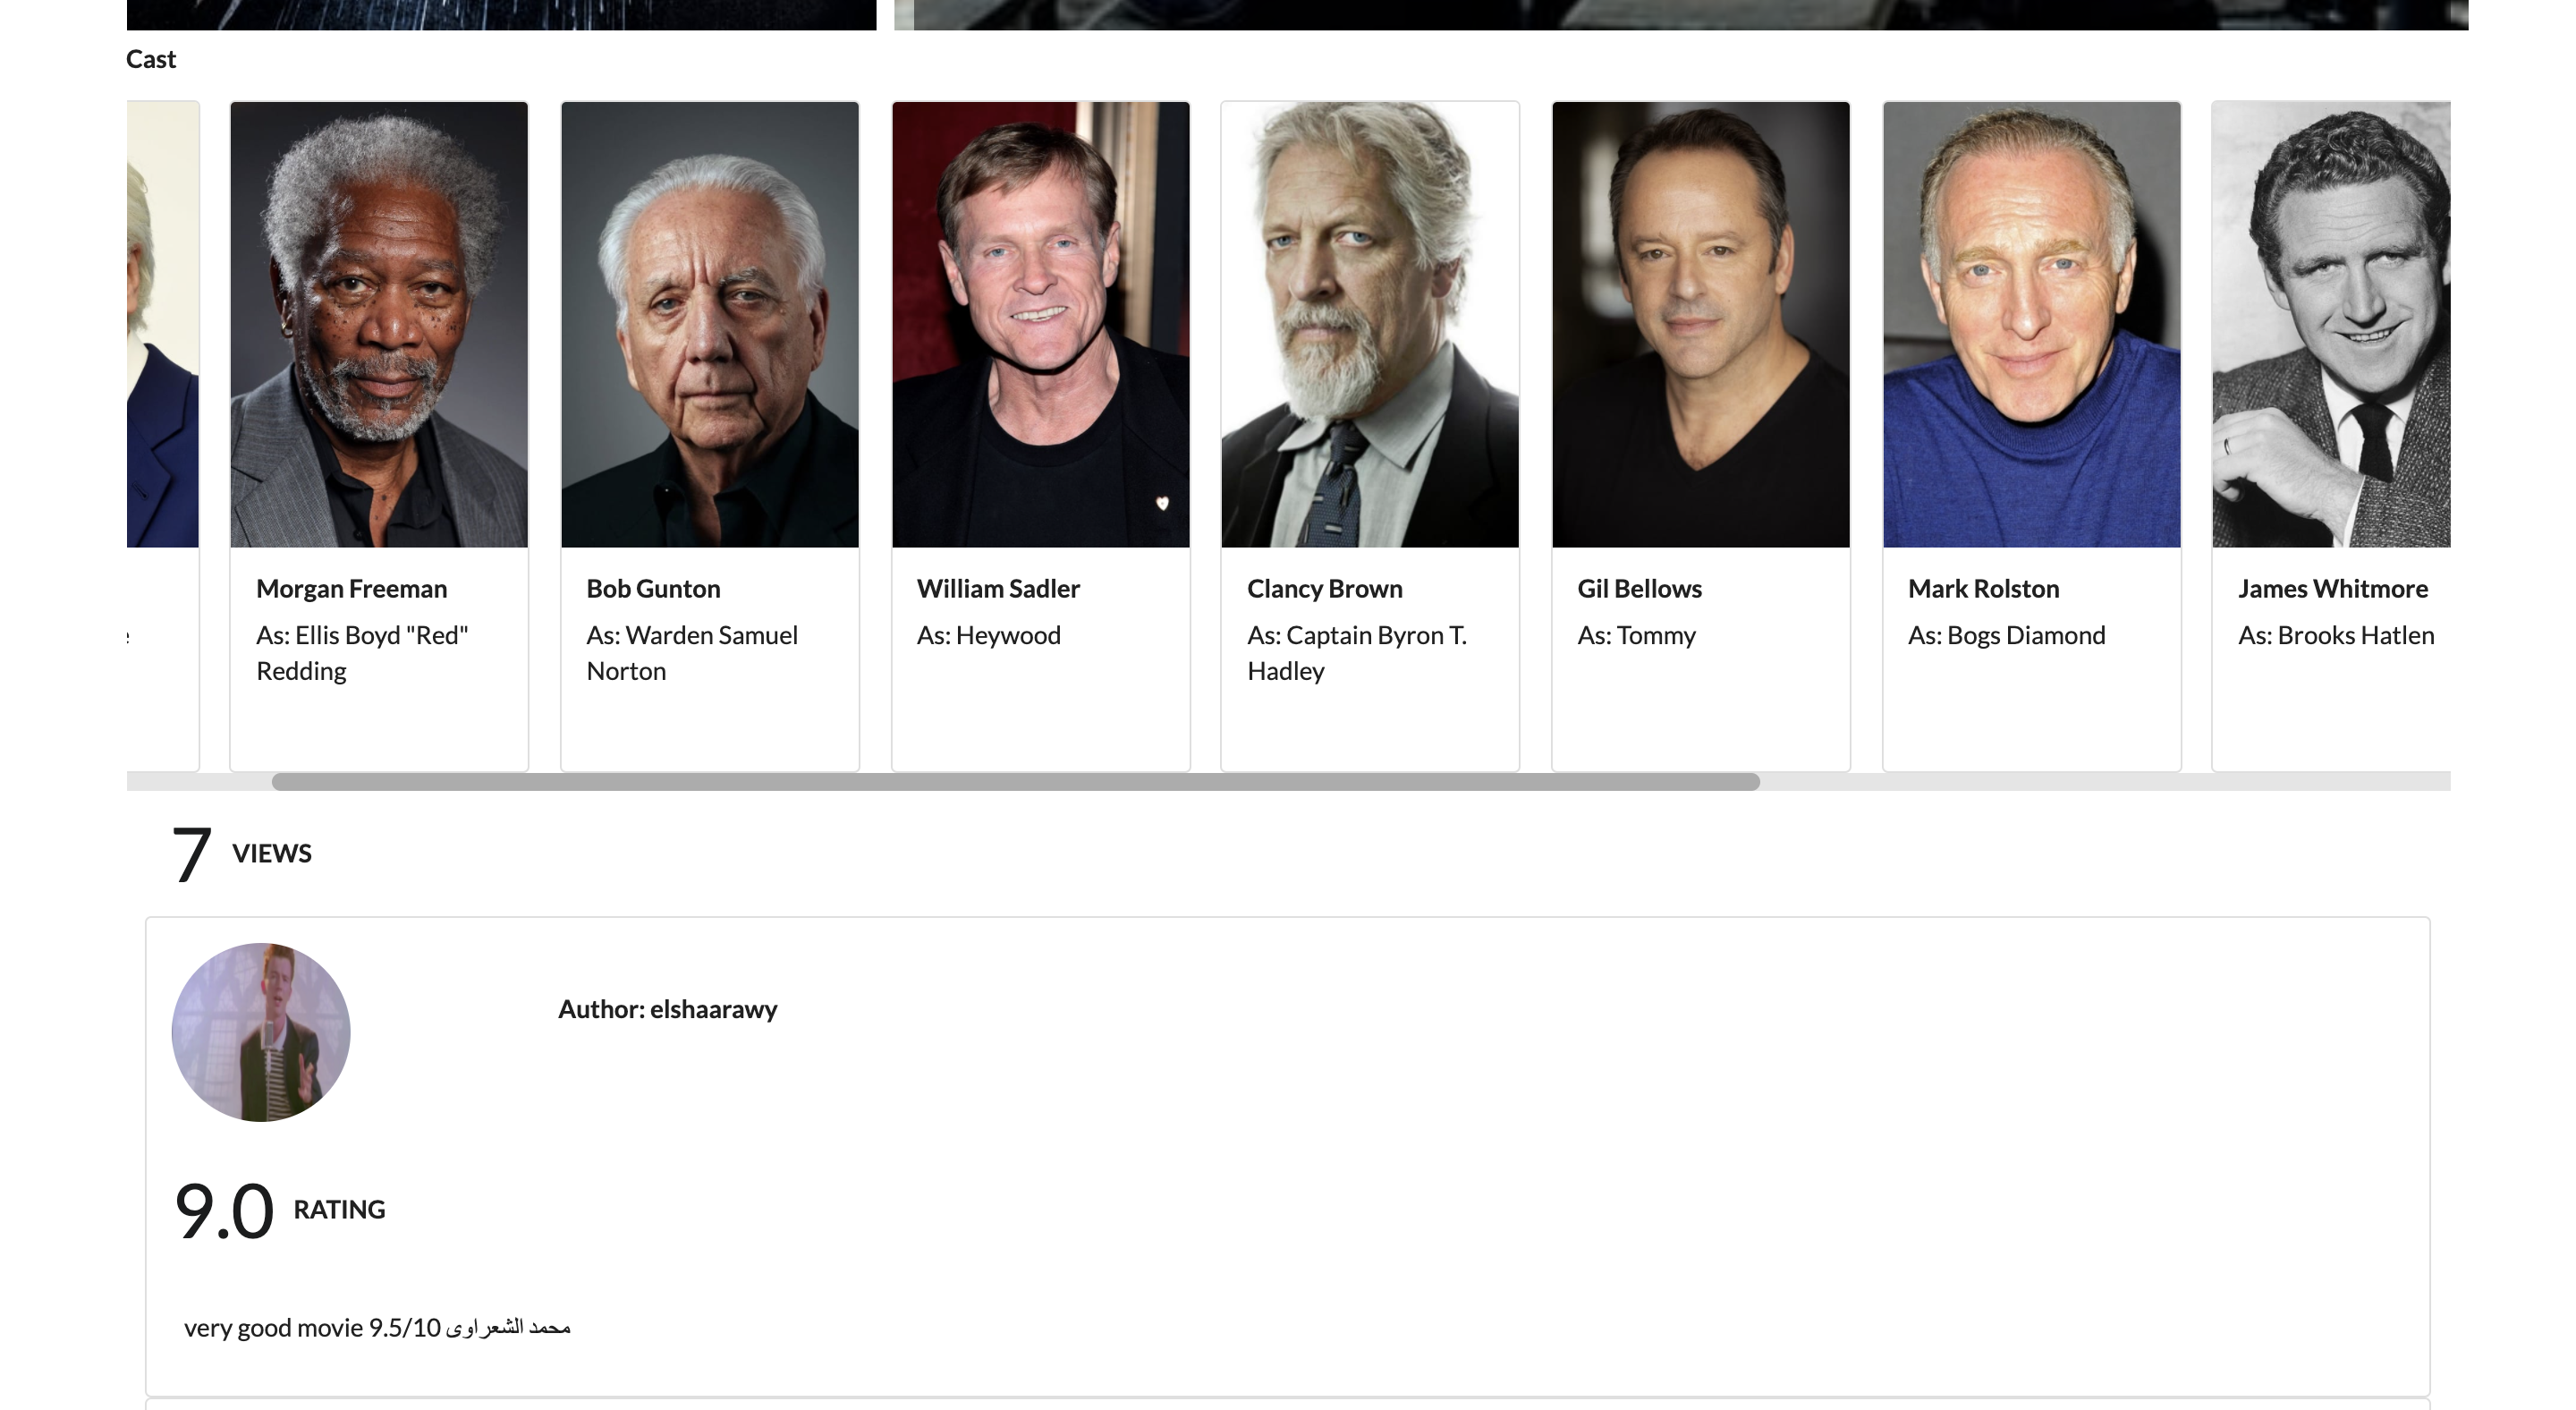Open the Mark Rolston name link

[x=1984, y=589]
